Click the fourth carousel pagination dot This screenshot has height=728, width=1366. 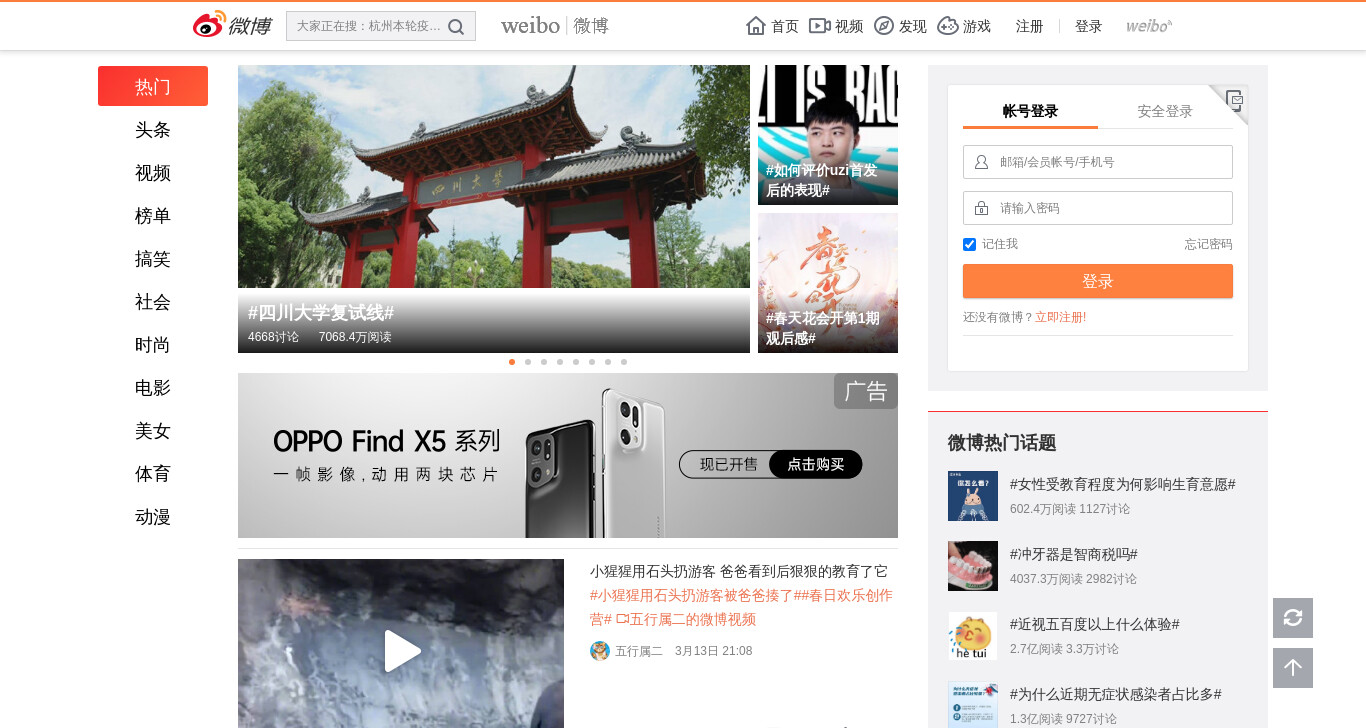point(560,362)
